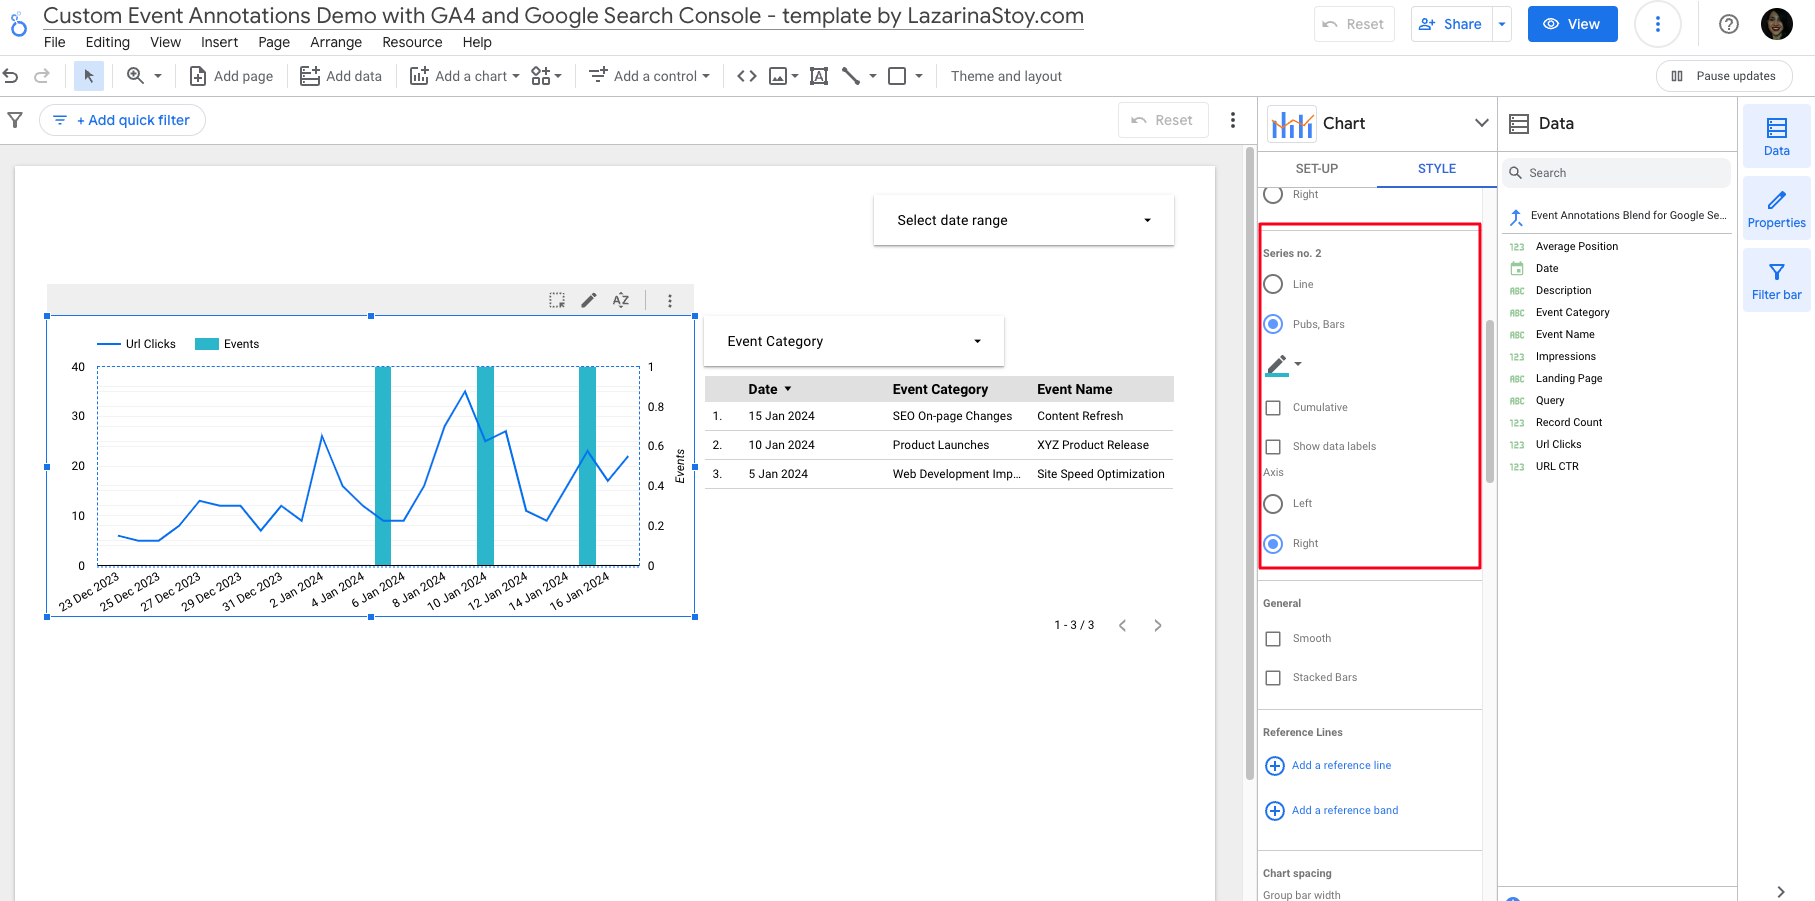Open the Add a chart tool
1815x901 pixels.
pos(421,75)
